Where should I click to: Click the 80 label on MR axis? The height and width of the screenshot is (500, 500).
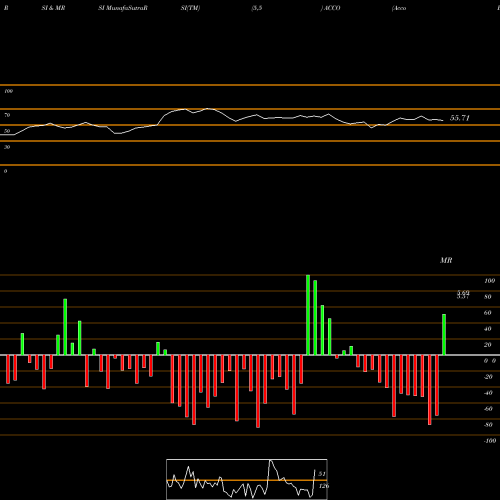pos(488,297)
